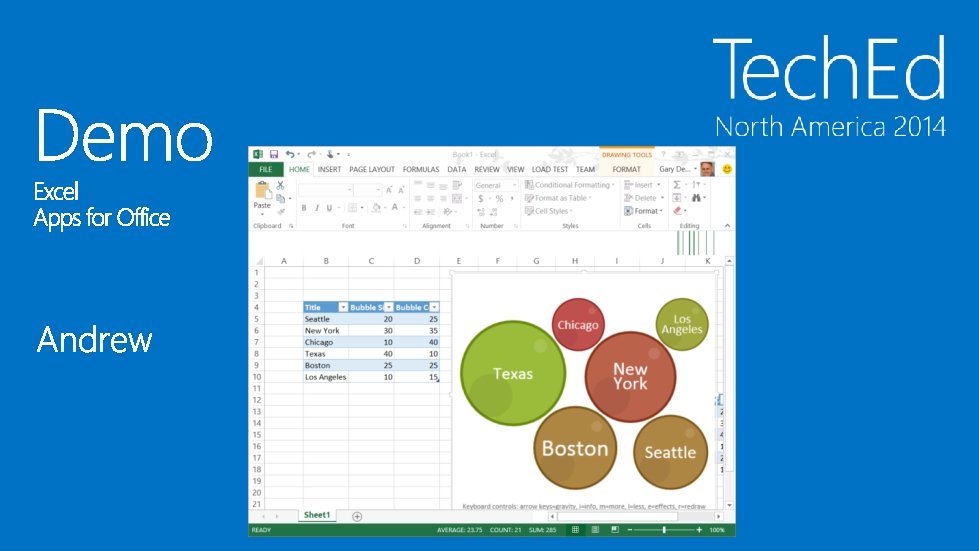Open the Gary De... account dropdown
The width and height of the screenshot is (979, 551).
[x=678, y=169]
